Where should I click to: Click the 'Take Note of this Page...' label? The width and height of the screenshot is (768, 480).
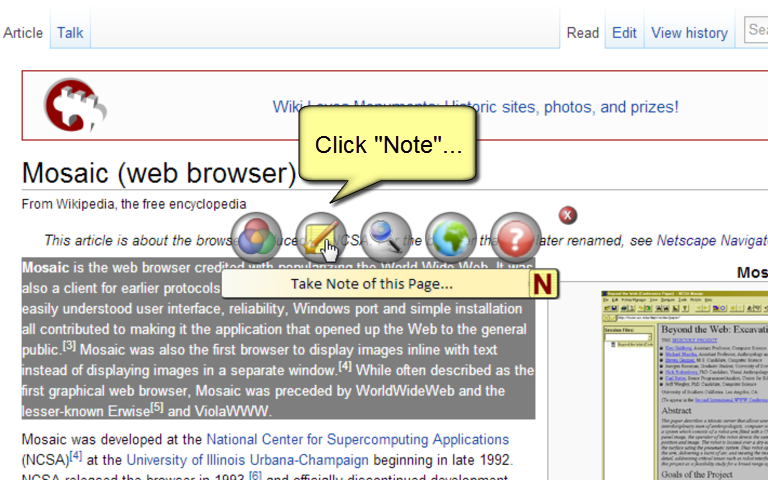point(372,284)
